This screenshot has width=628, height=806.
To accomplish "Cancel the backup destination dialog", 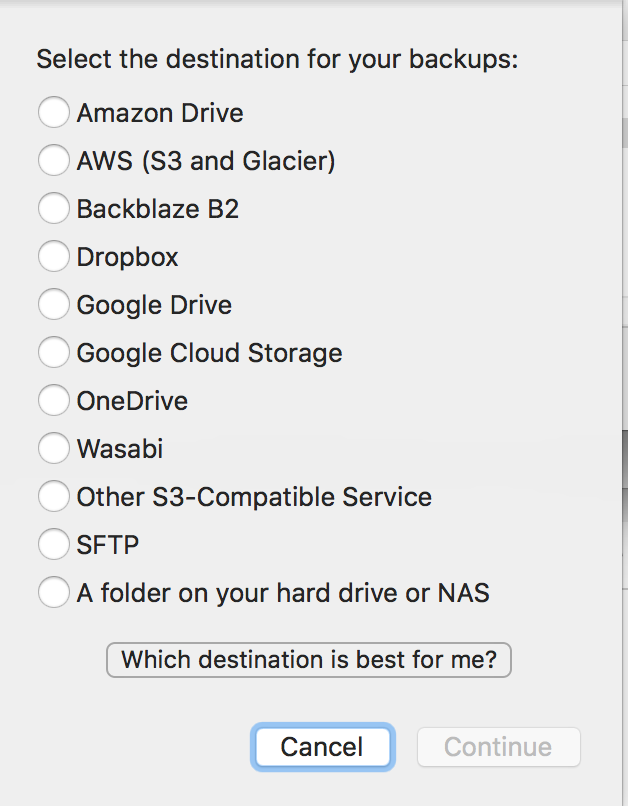I will coord(322,747).
